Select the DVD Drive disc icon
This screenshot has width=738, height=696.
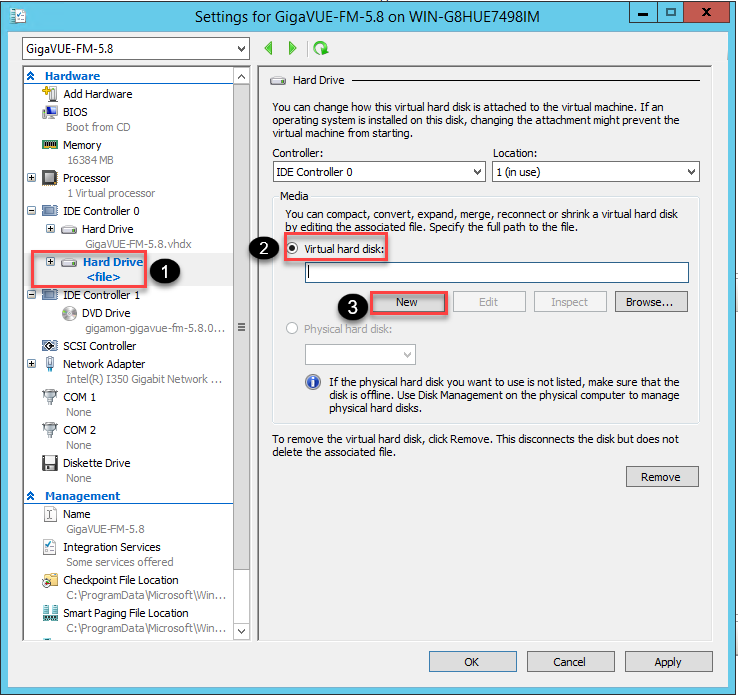[69, 313]
